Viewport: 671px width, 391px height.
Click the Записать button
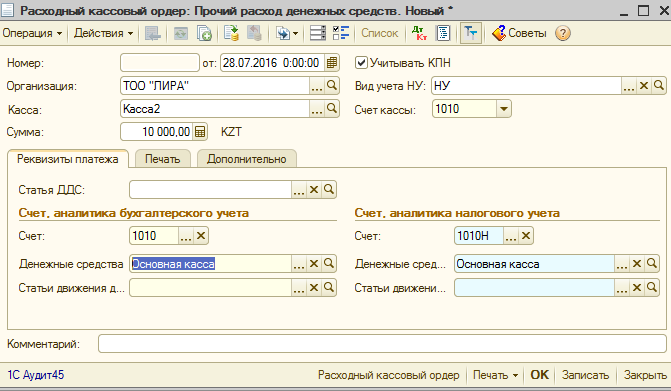pyautogui.click(x=585, y=375)
